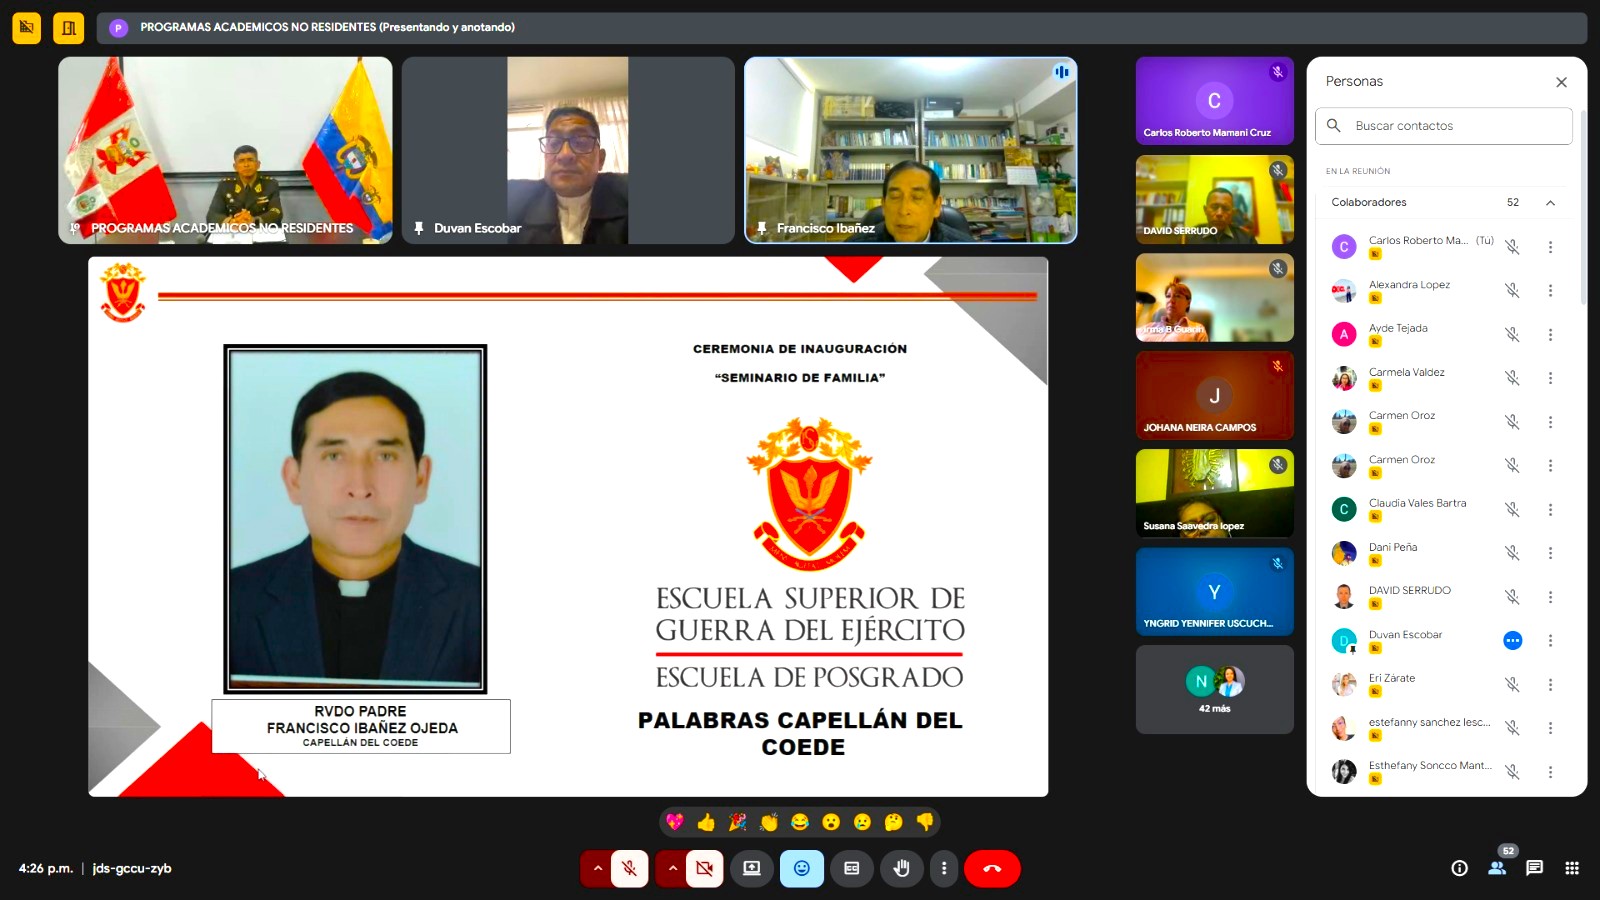Open options menu for Claudia Vales Bartra
This screenshot has height=900, width=1600.
1550,510
